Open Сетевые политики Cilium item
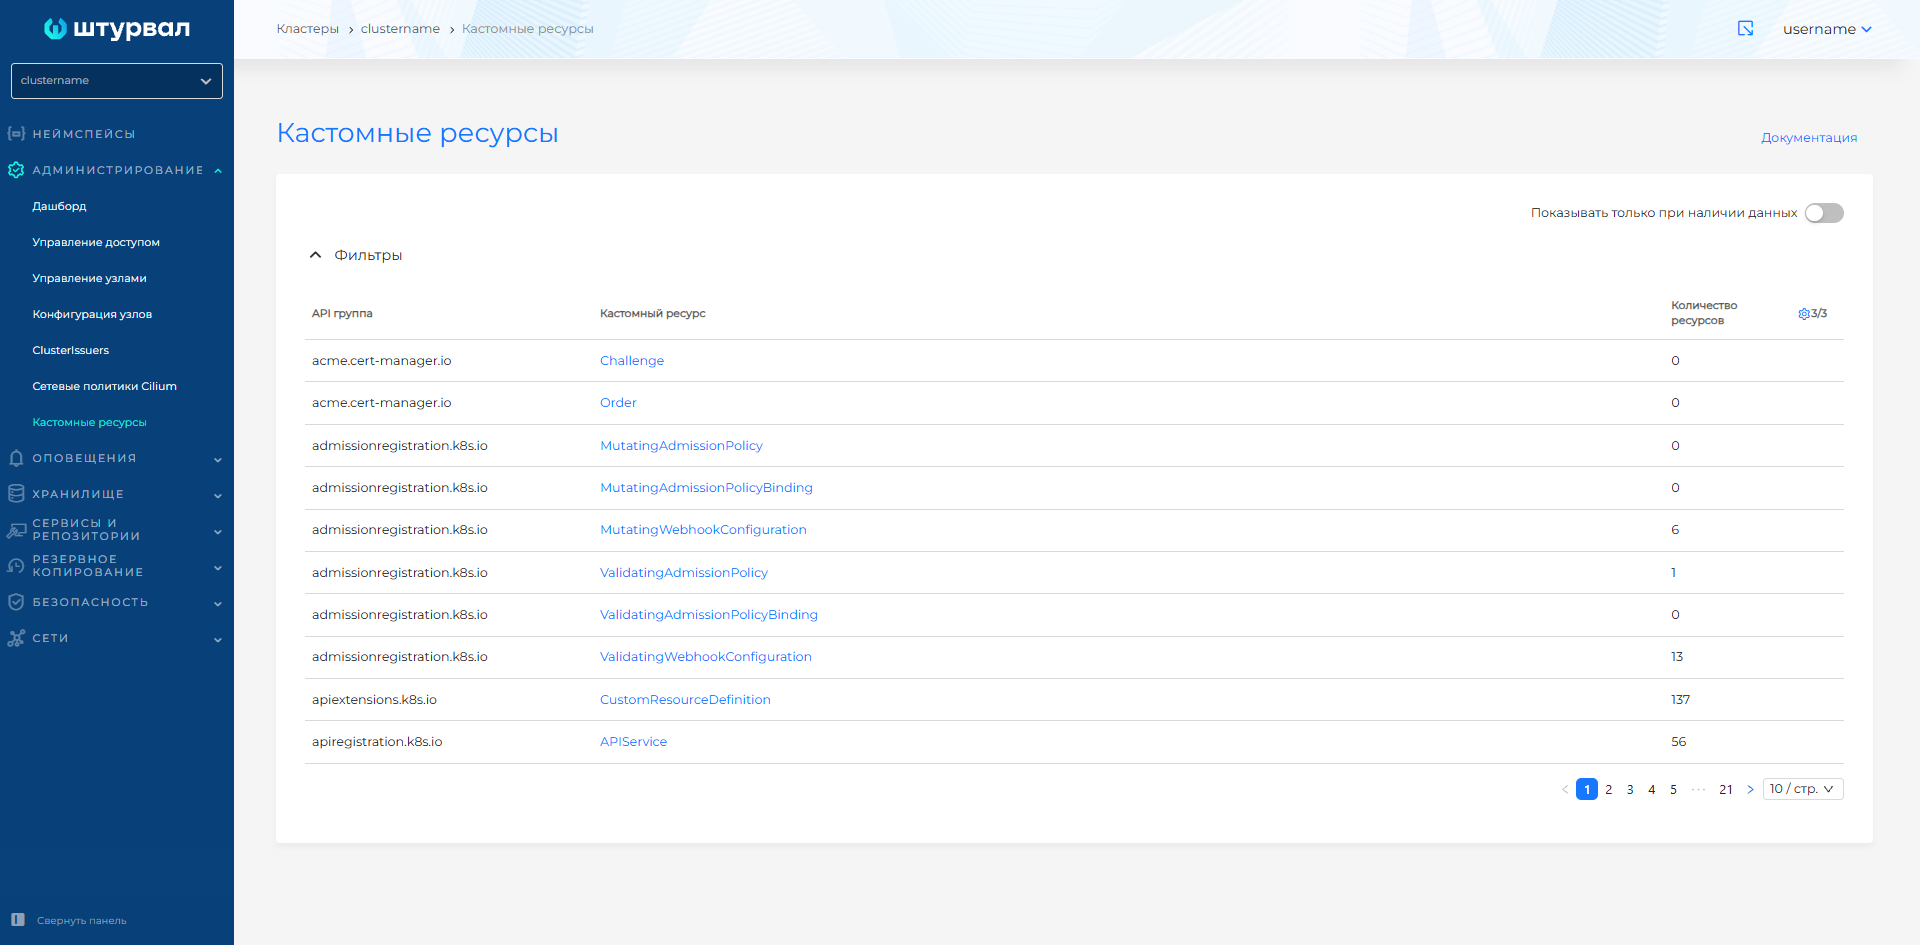 (104, 386)
